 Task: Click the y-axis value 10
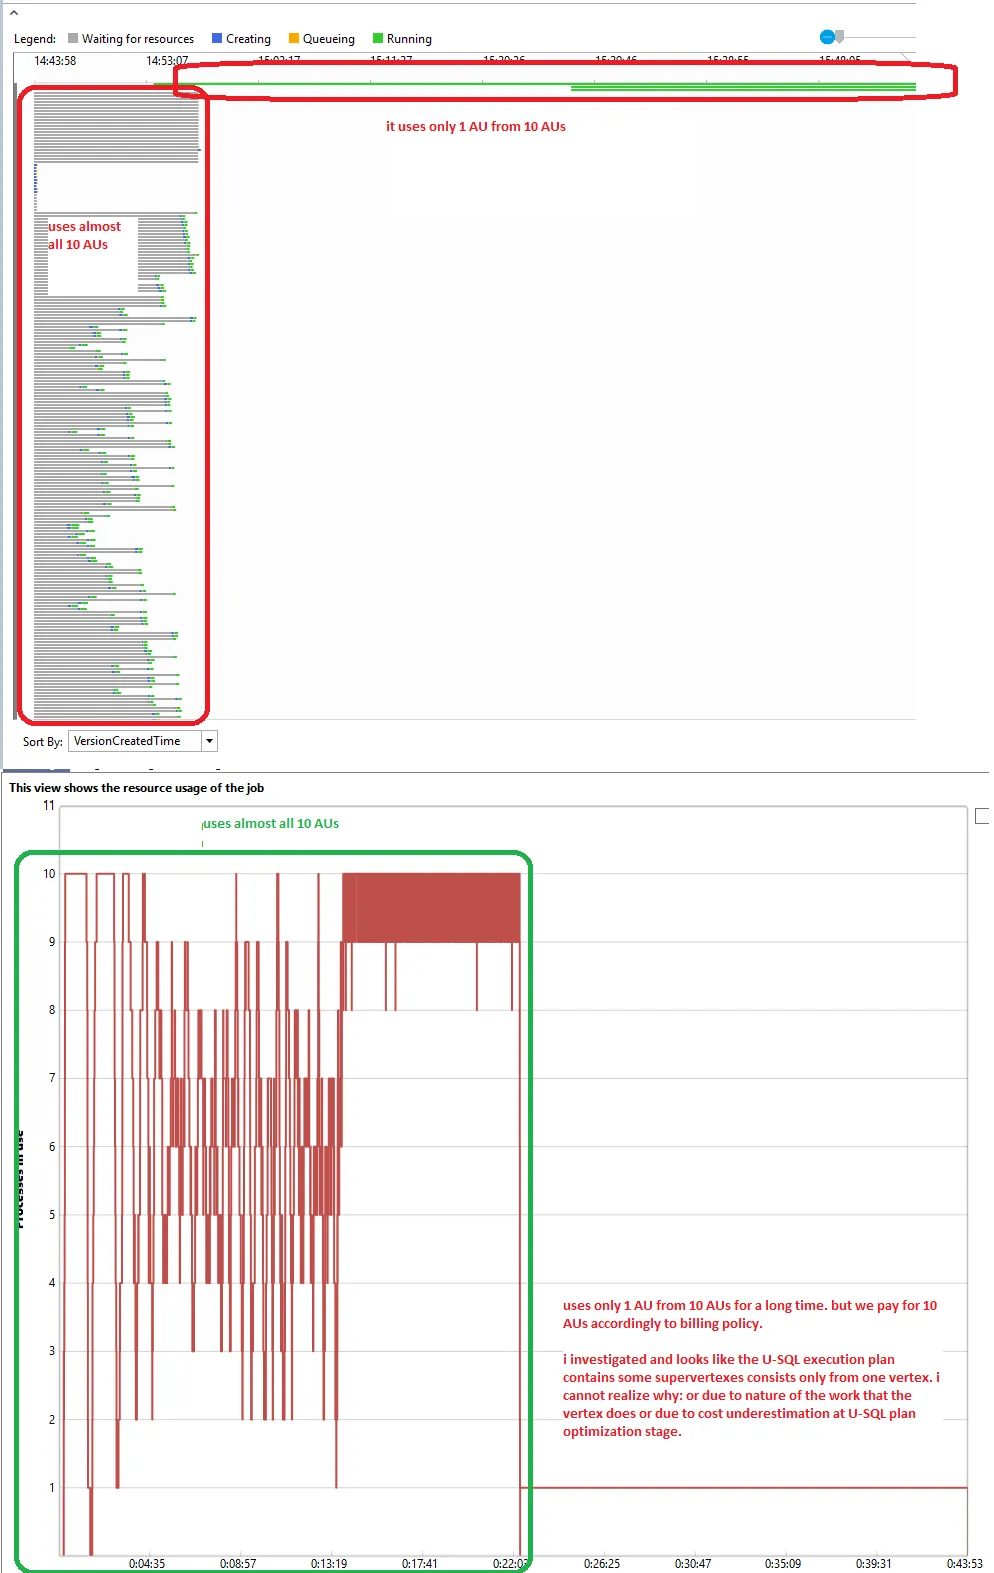coord(49,874)
